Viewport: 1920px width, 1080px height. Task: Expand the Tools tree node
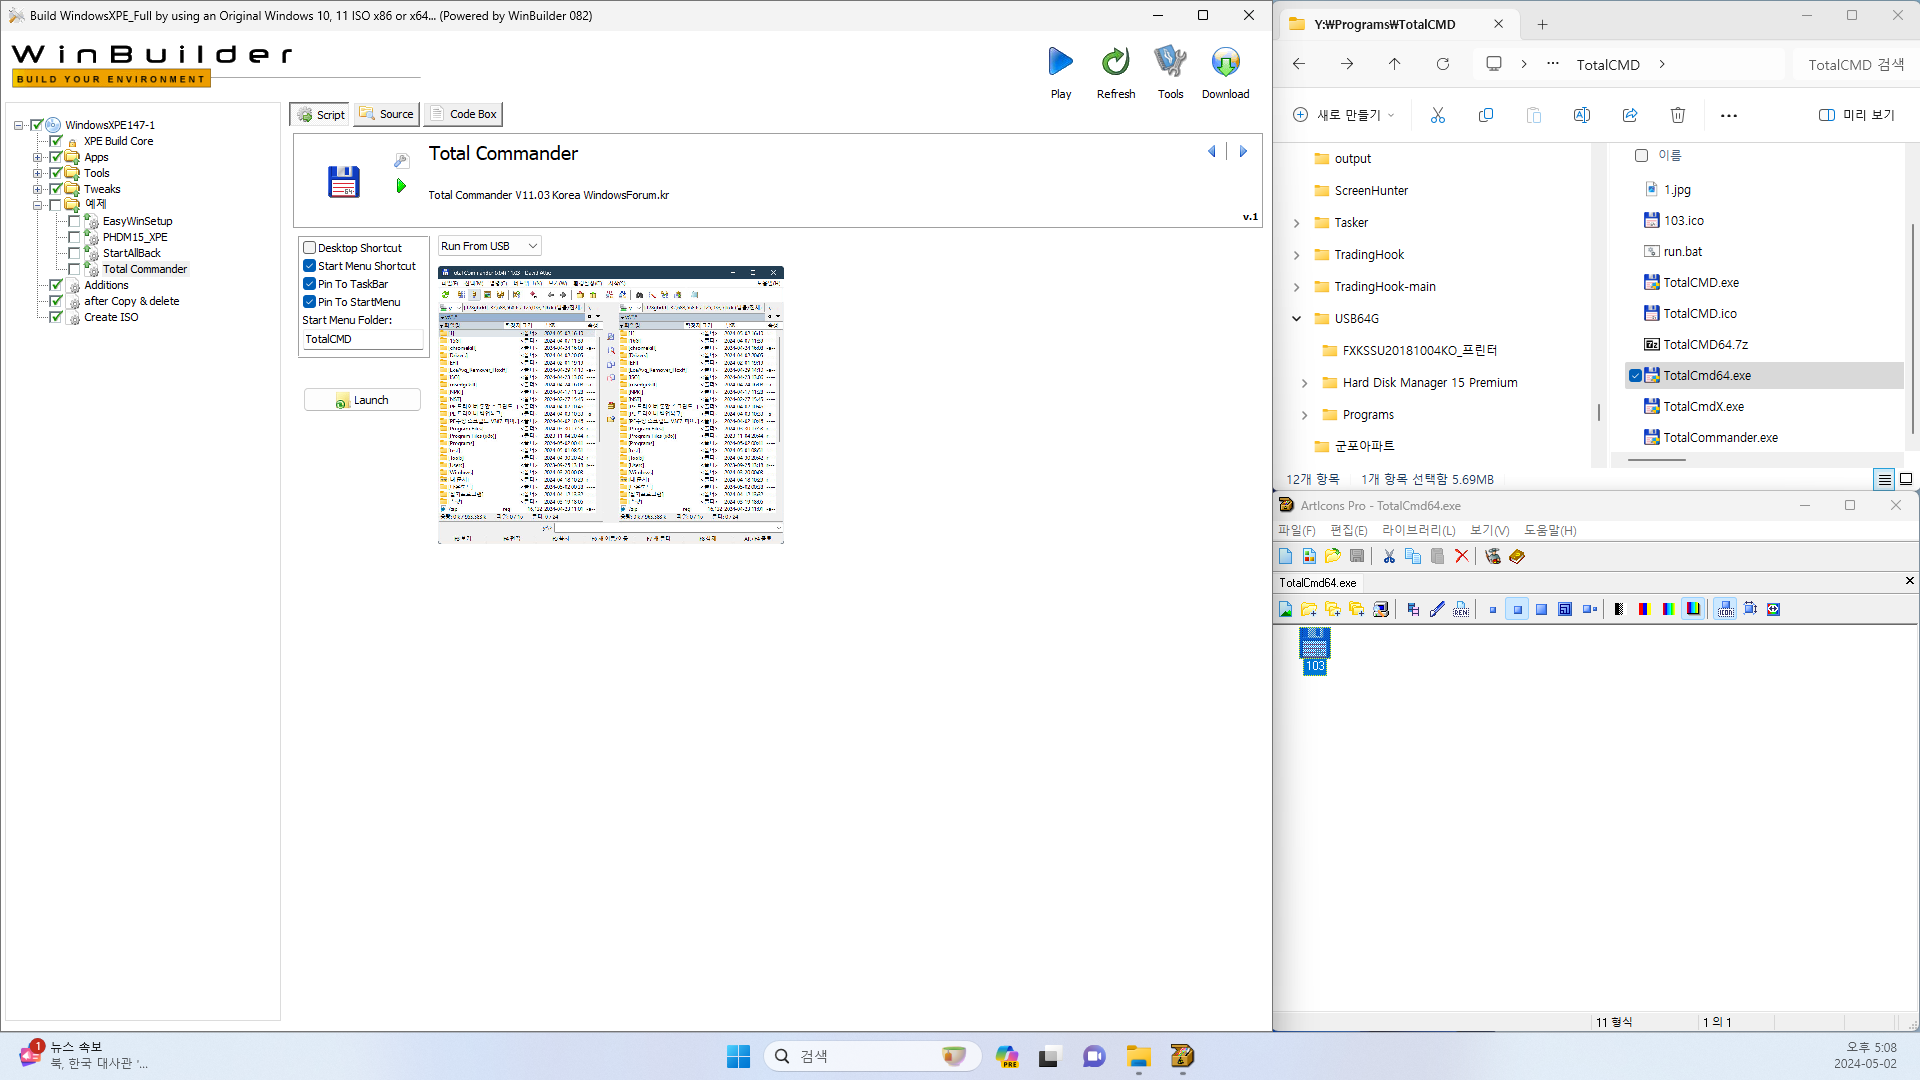click(x=37, y=173)
